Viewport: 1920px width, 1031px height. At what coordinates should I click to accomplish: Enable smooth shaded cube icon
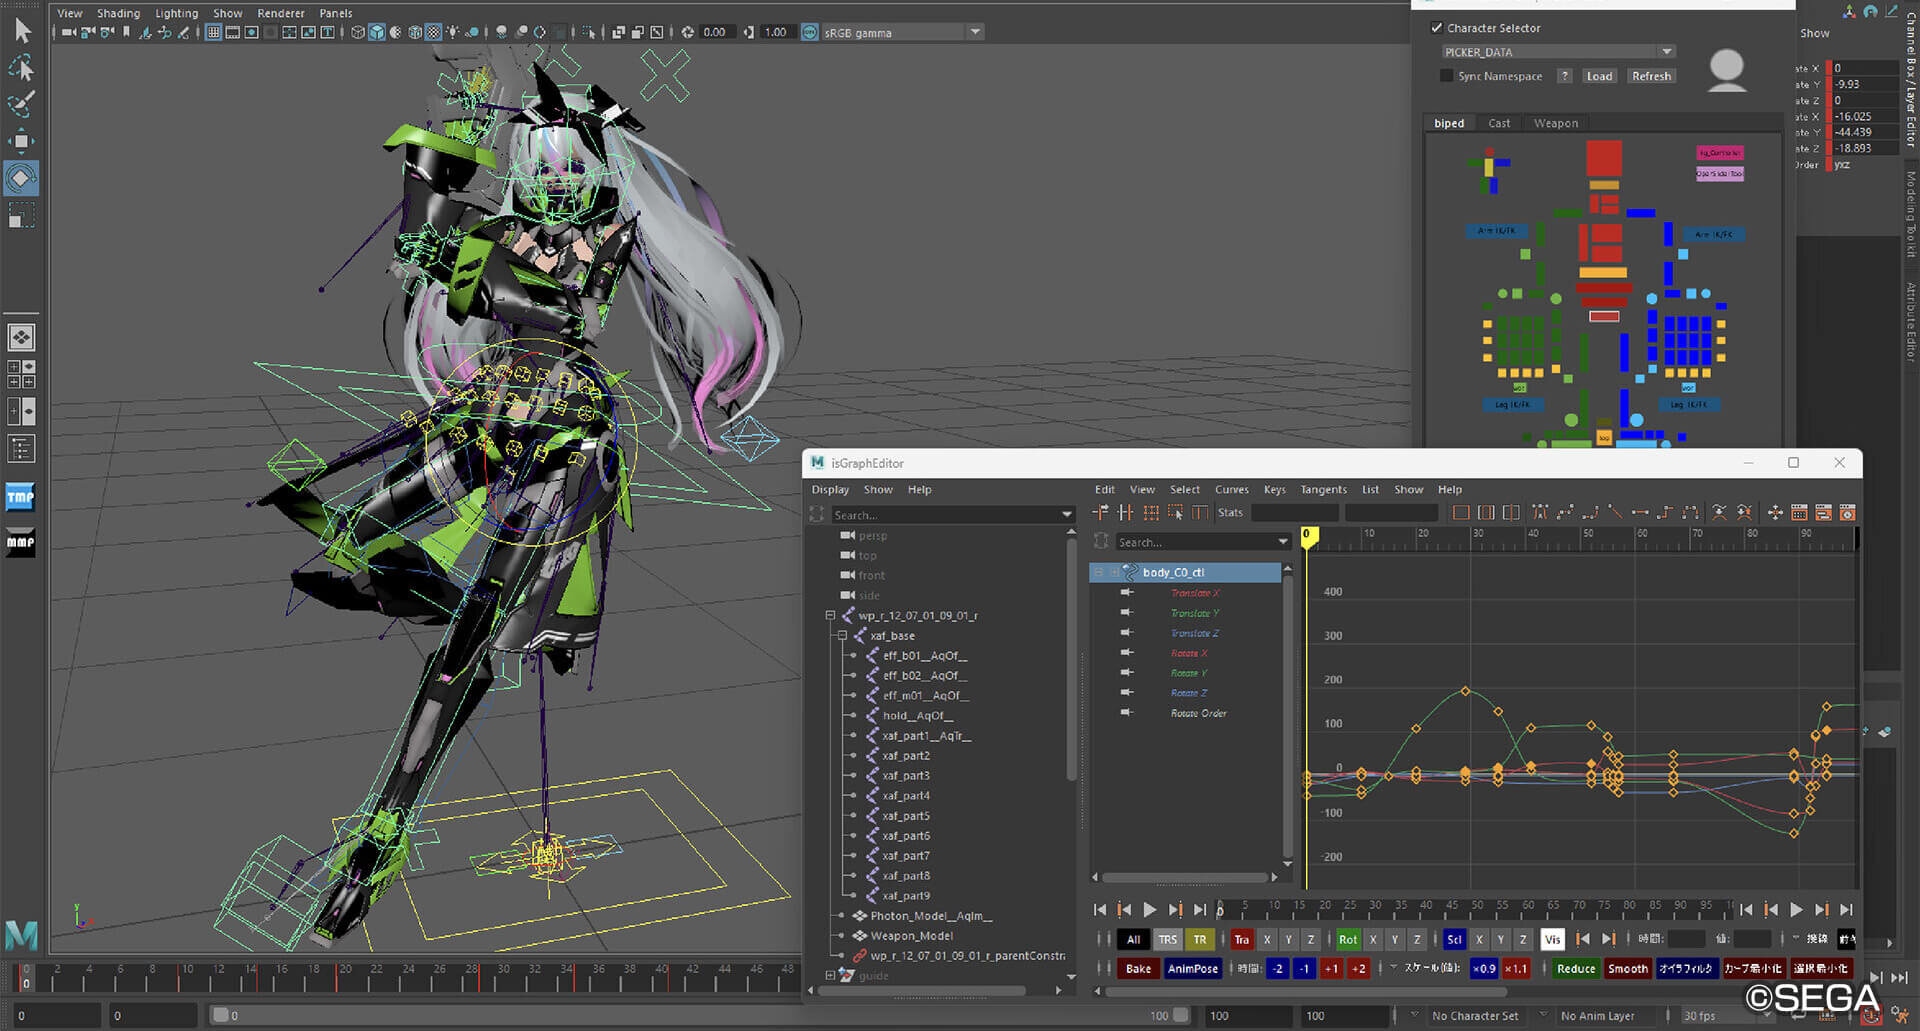(x=377, y=32)
